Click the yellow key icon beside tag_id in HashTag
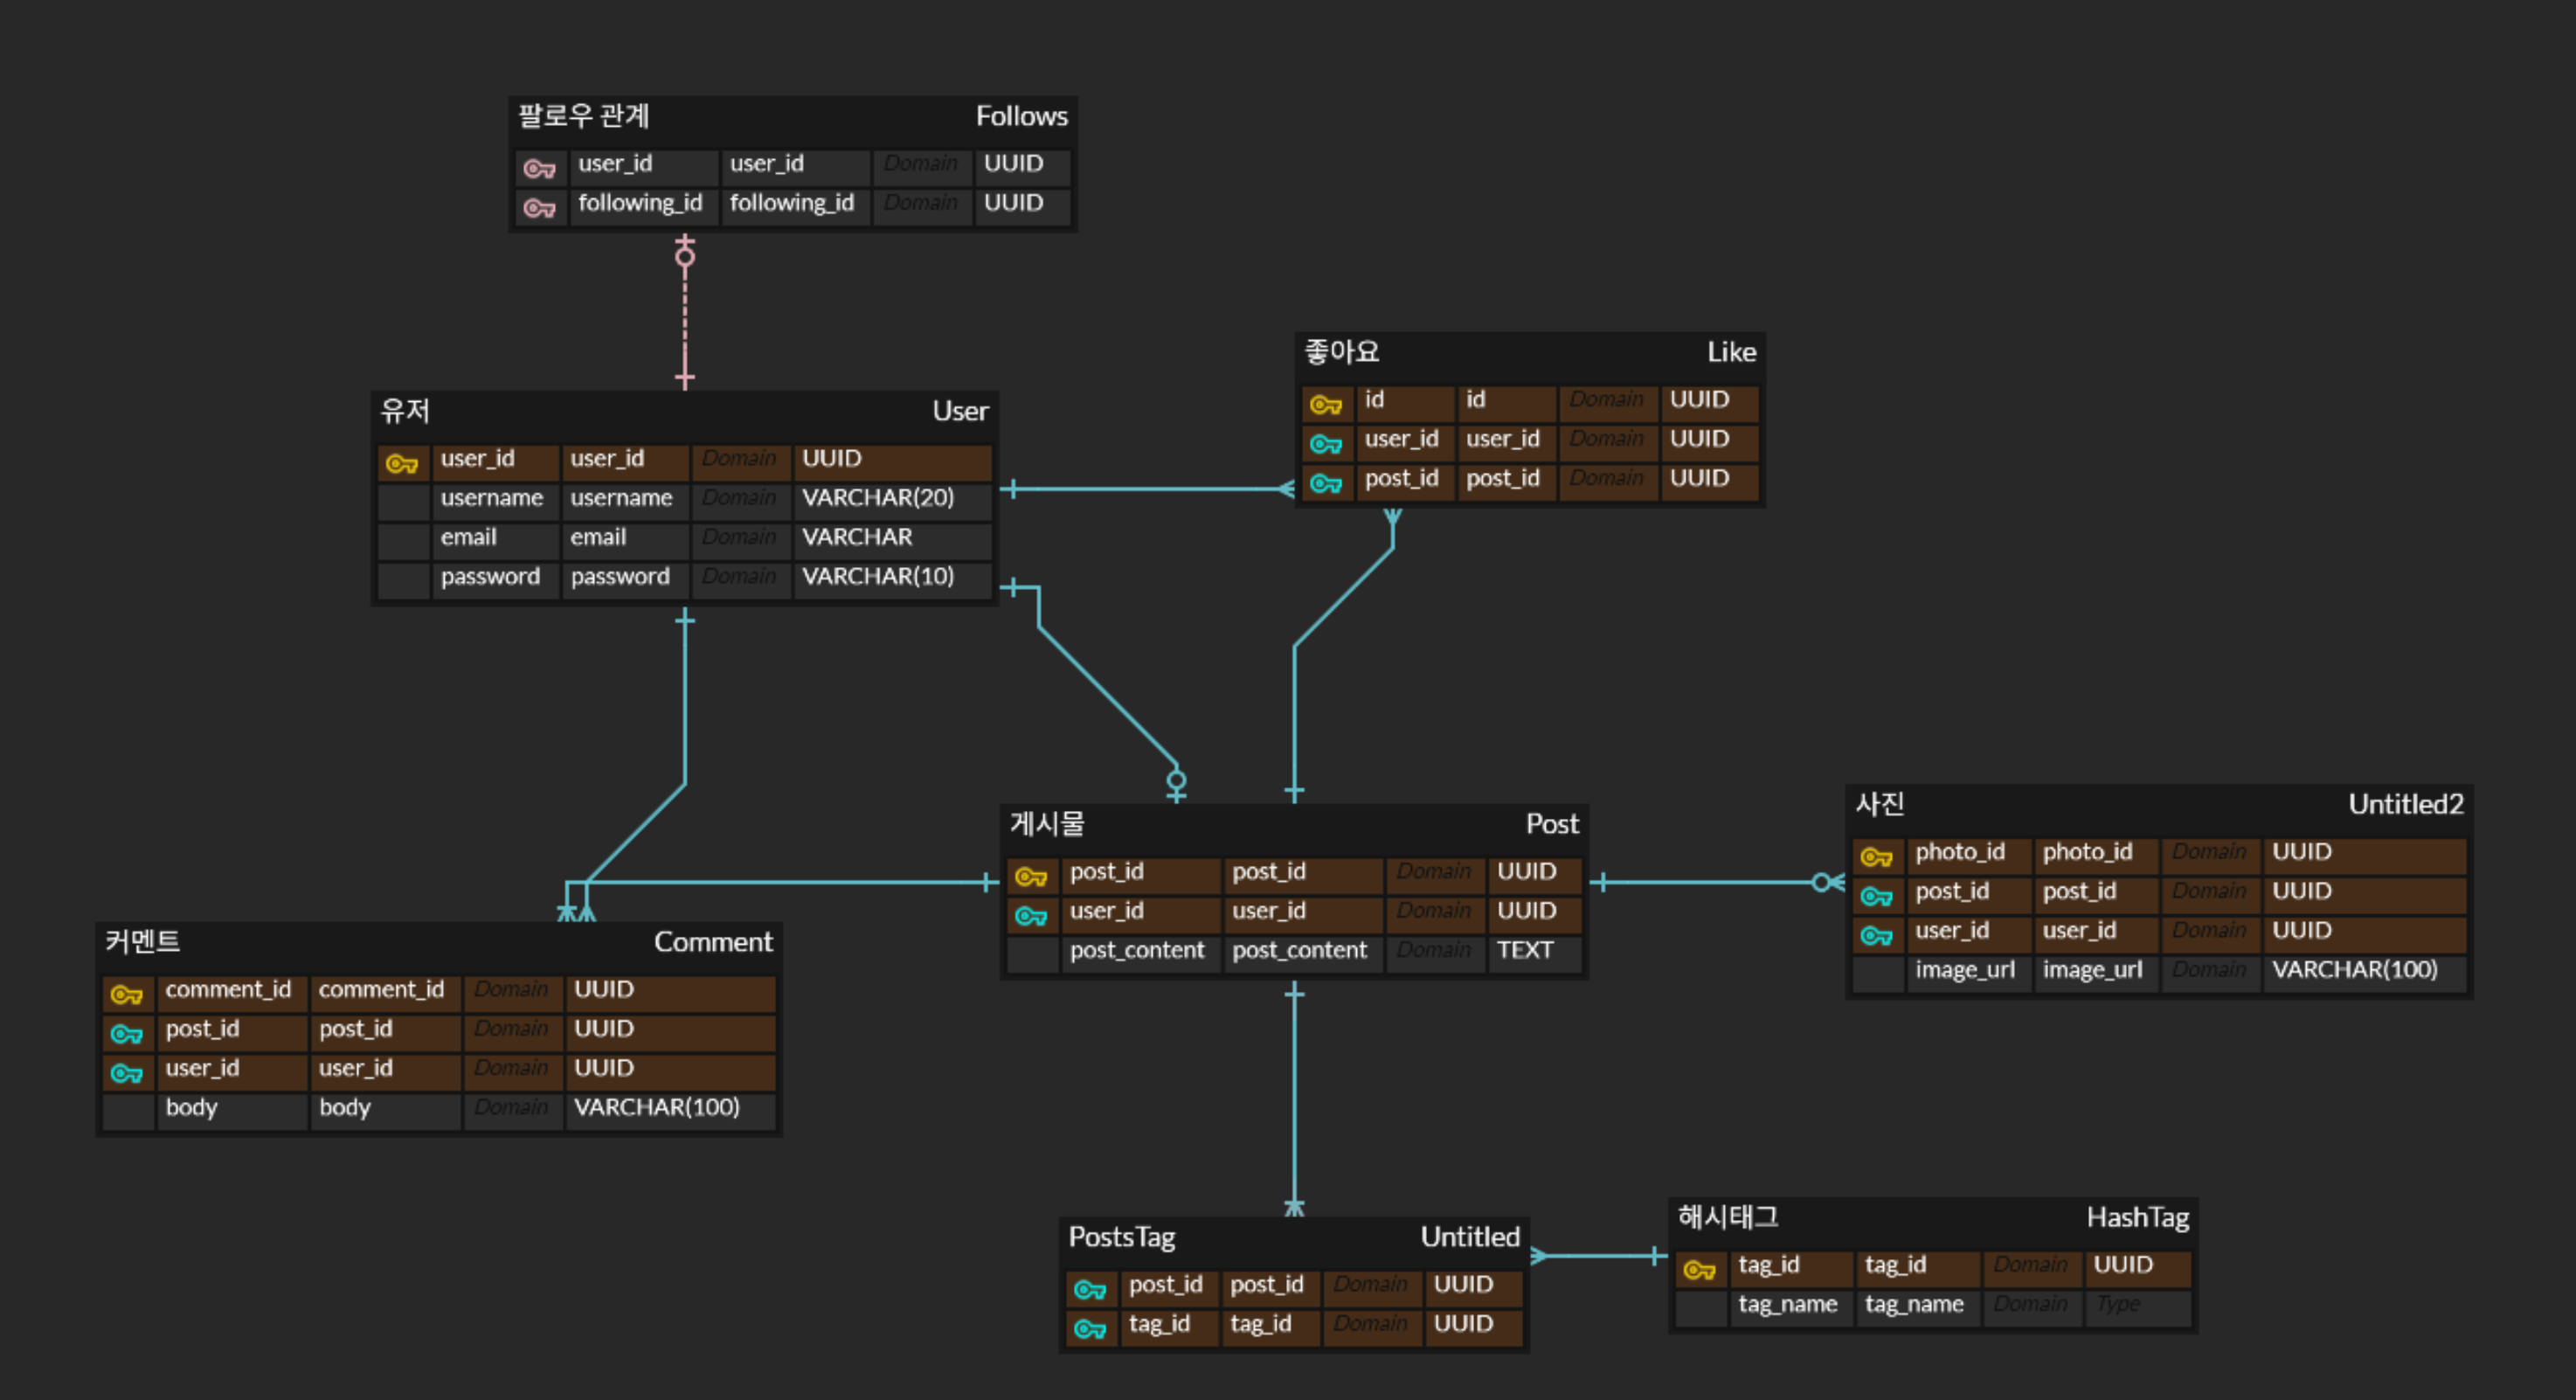 pos(1698,1269)
